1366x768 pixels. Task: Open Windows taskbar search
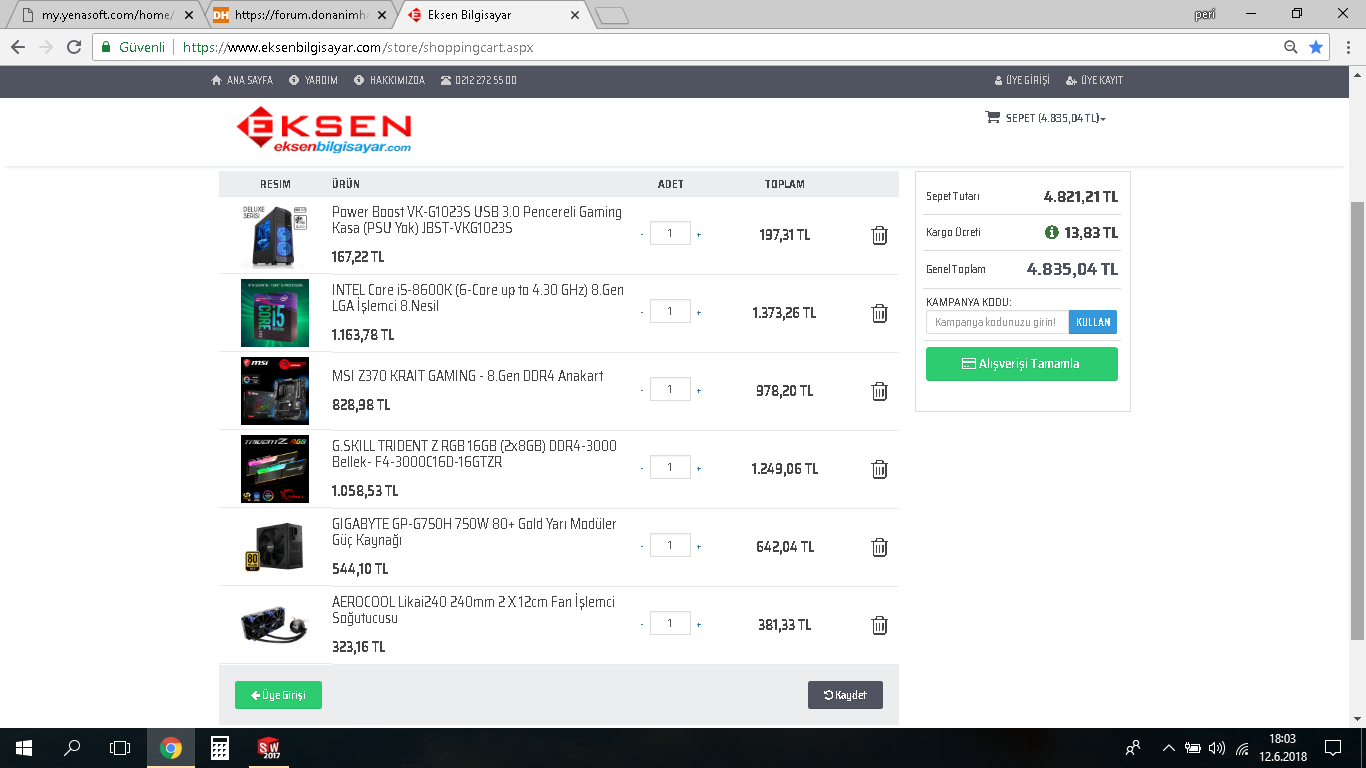point(72,747)
